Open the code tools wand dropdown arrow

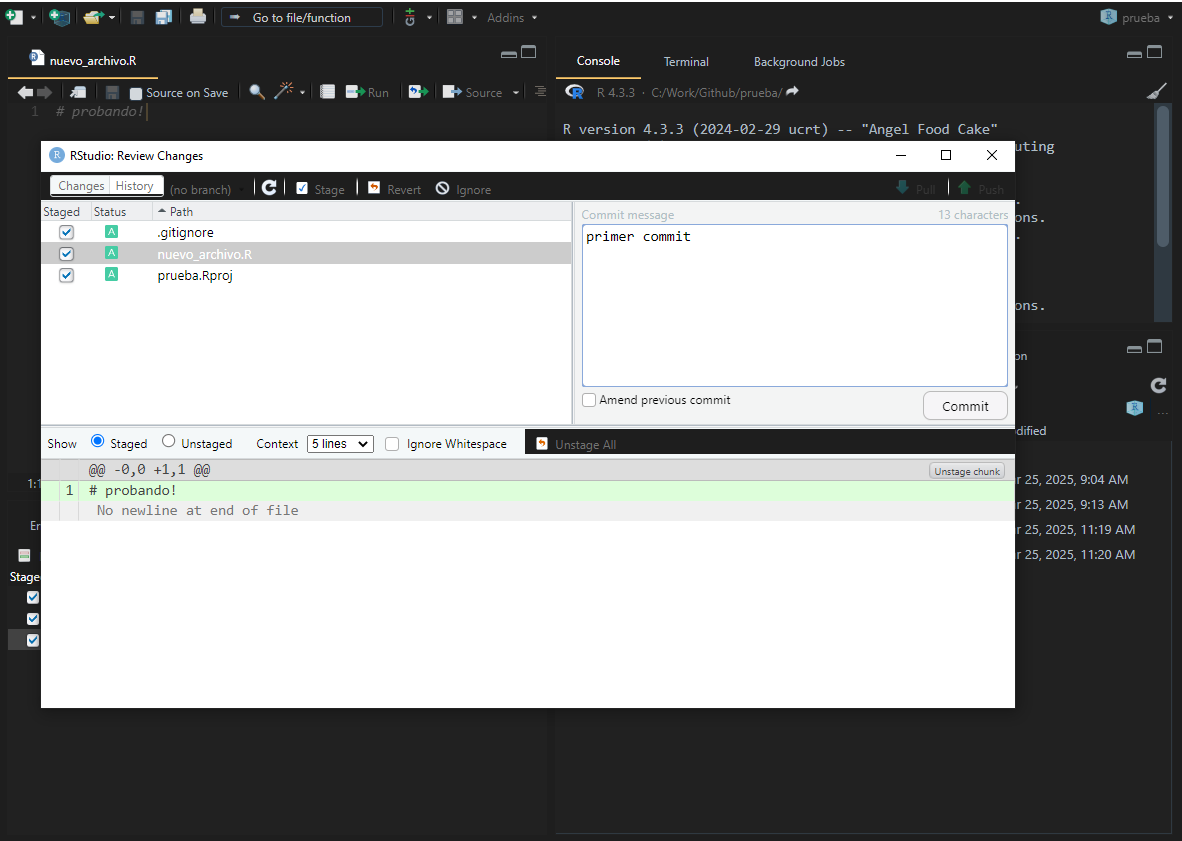302,93
